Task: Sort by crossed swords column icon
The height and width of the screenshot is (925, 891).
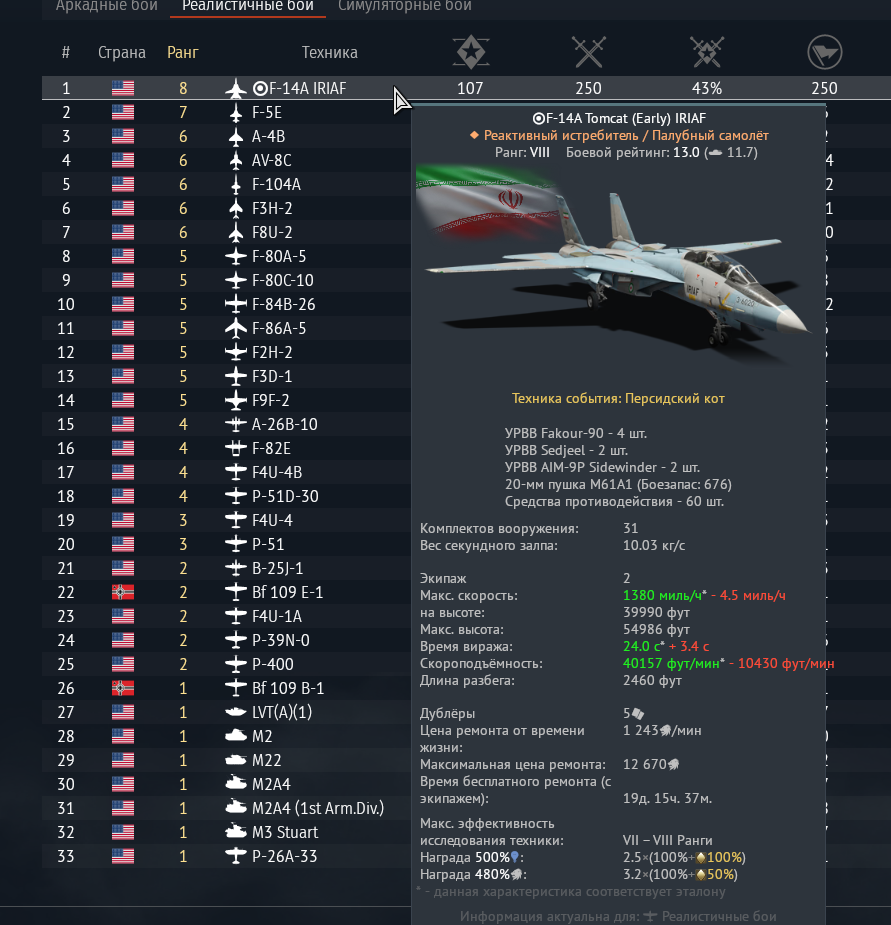Action: click(588, 52)
